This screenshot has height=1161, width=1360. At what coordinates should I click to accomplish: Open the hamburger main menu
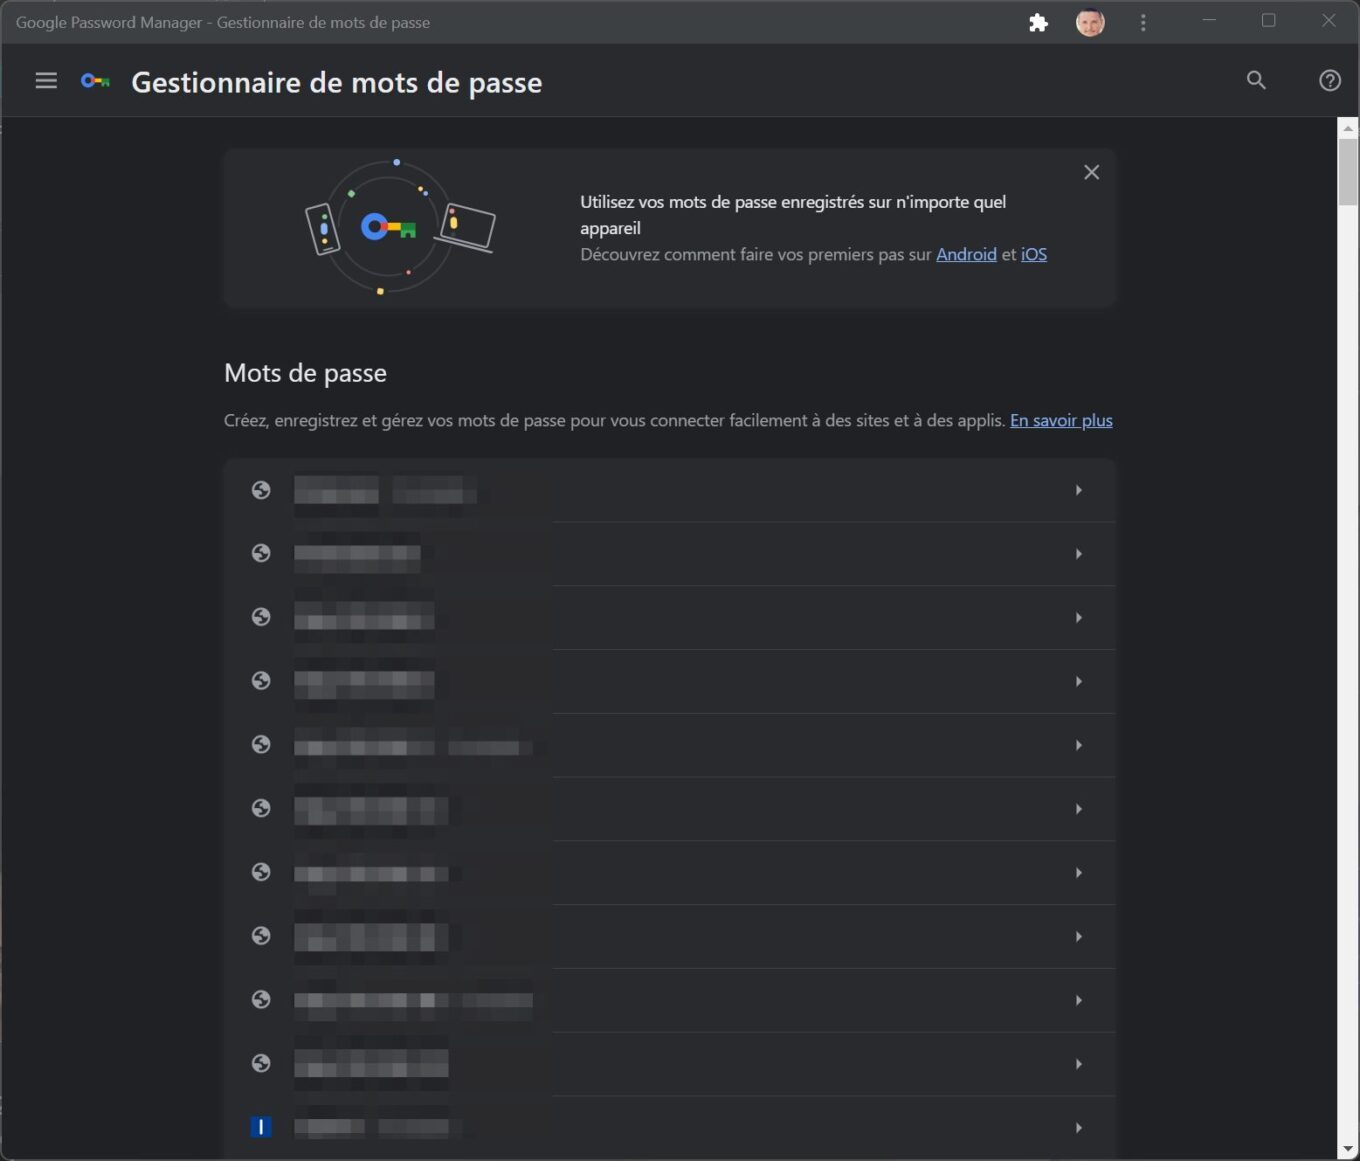46,81
